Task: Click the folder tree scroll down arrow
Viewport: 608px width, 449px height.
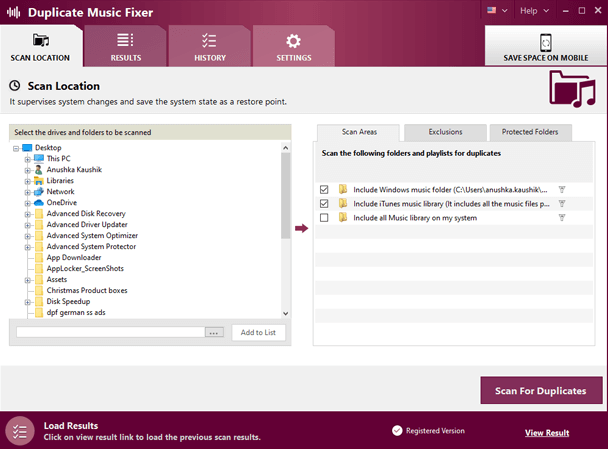Action: pyautogui.click(x=285, y=313)
